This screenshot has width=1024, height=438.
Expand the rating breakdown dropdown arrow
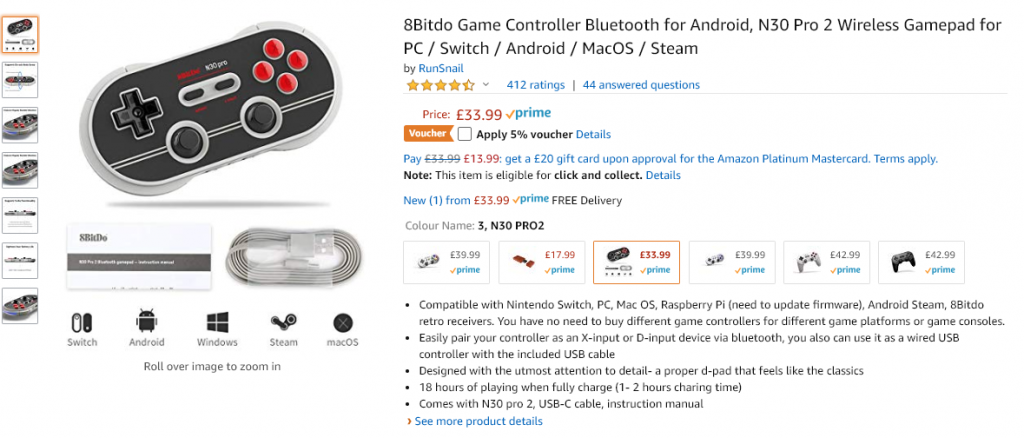click(485, 85)
